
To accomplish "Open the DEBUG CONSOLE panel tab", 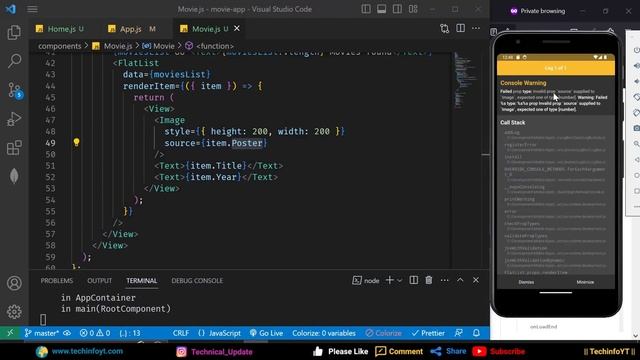I will (197, 280).
